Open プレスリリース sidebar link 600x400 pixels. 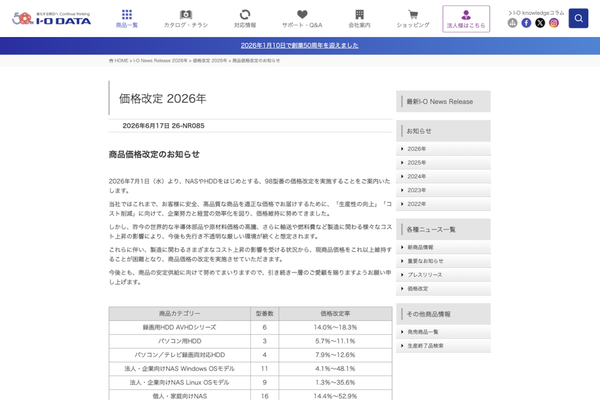[443, 275]
